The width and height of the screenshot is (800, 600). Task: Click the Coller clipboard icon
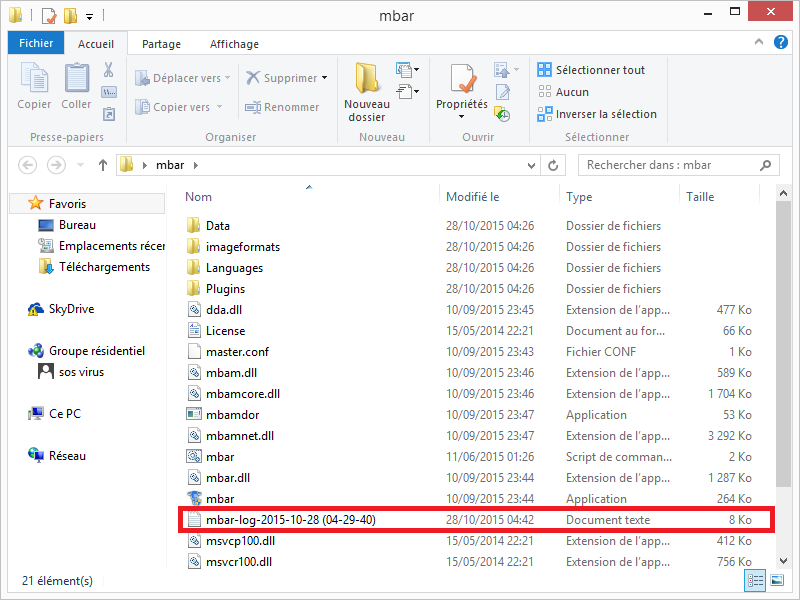[76, 85]
